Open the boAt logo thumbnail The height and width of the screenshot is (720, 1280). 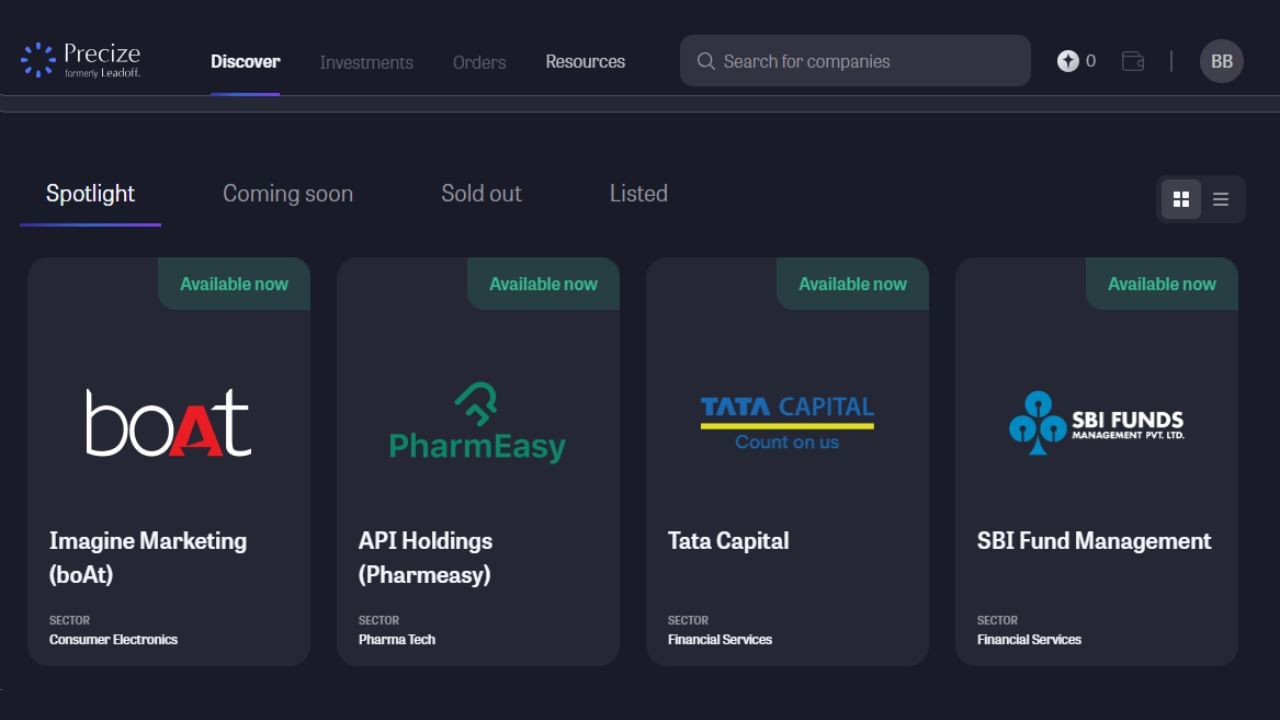point(168,423)
